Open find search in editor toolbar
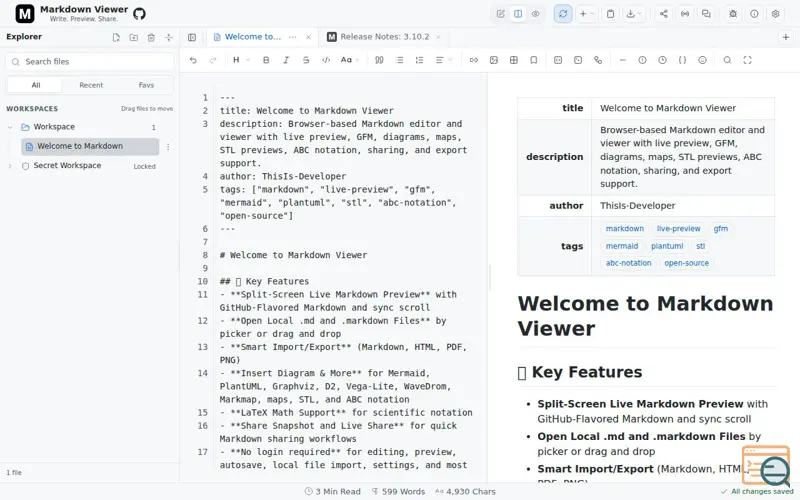Screen dimensions: 800x500 pos(727,60)
